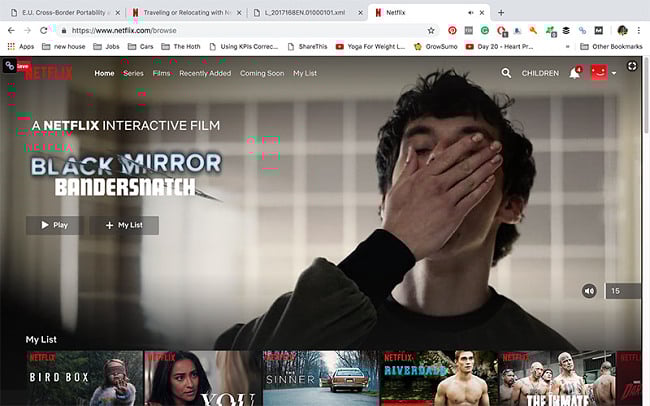
Task: Open the Netflix notifications bell
Action: (575, 73)
